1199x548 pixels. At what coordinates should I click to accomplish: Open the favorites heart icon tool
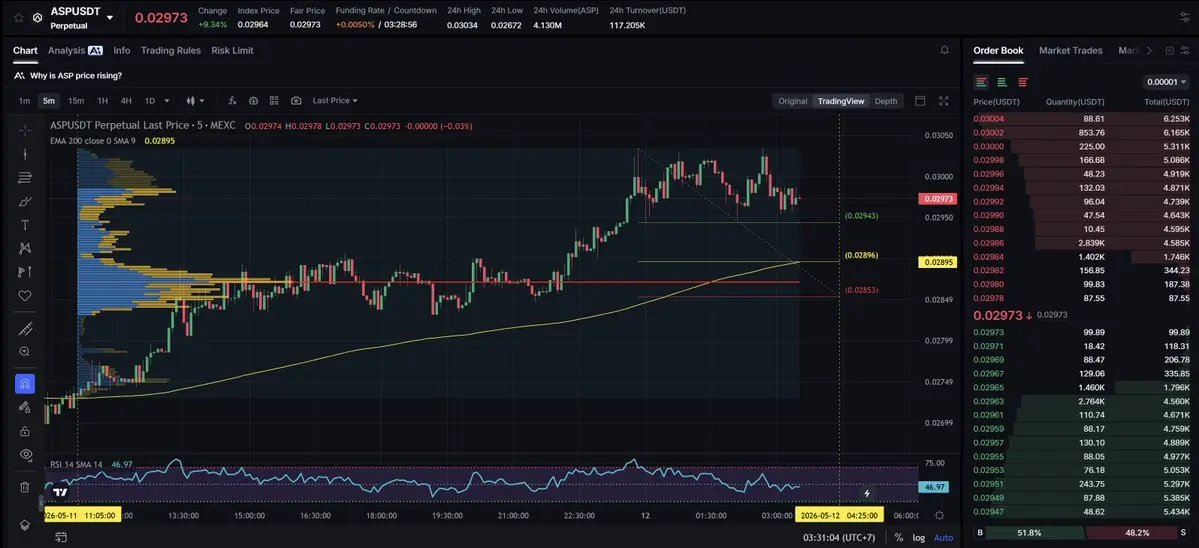tap(24, 295)
